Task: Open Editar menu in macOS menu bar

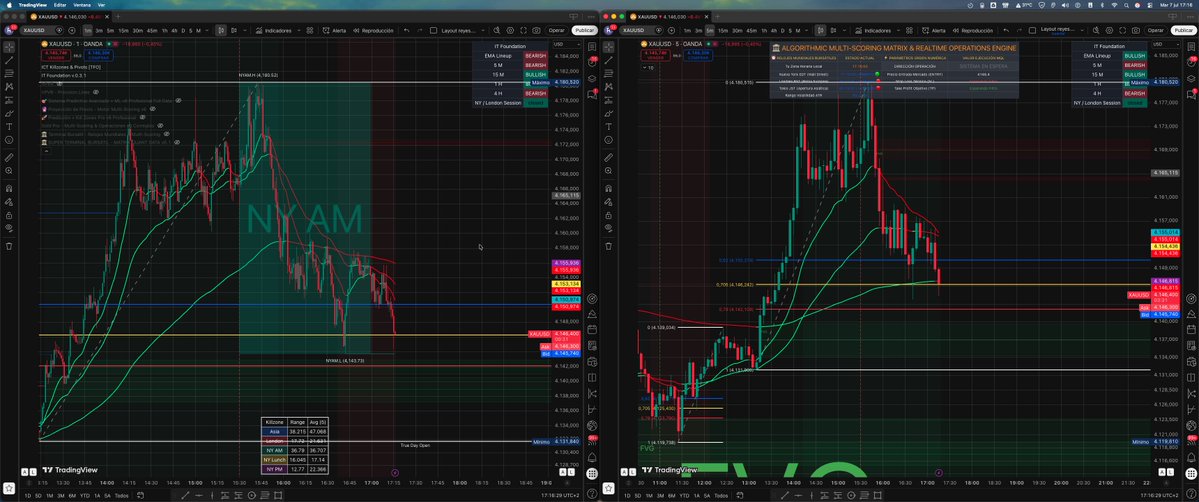Action: (x=60, y=5)
